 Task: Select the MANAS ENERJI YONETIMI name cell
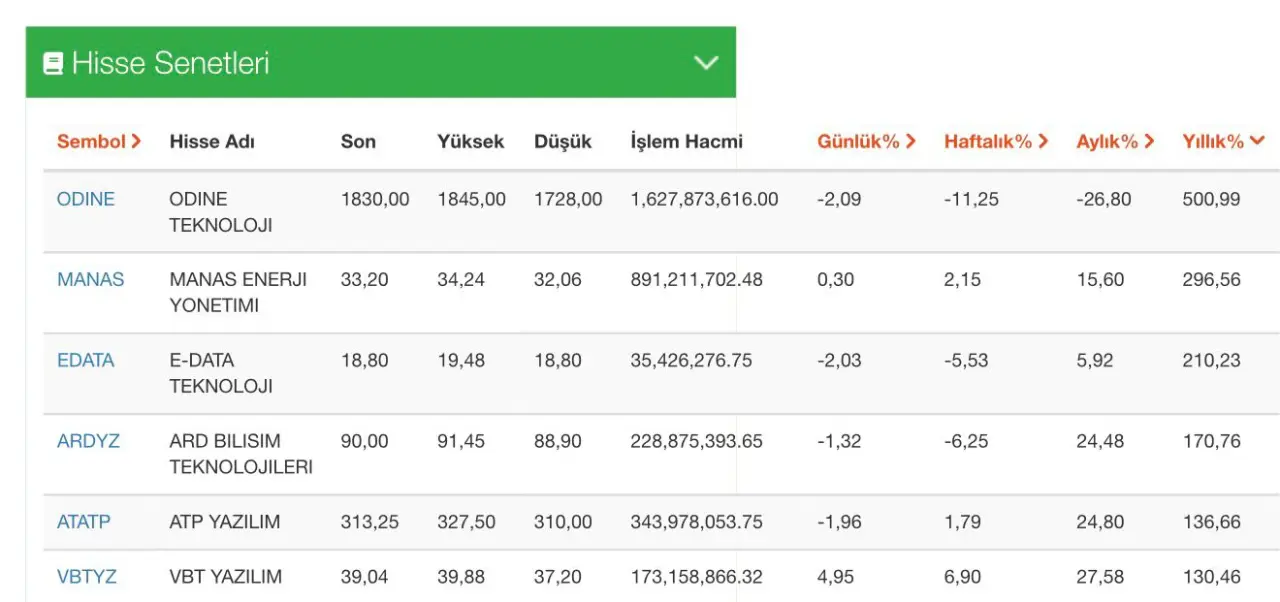pyautogui.click(x=238, y=292)
